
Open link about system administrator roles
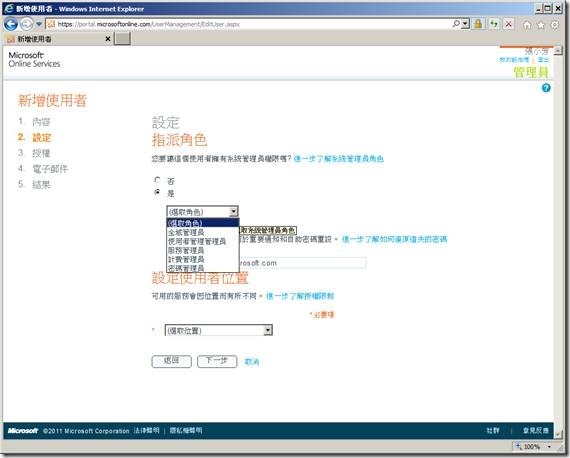338,158
